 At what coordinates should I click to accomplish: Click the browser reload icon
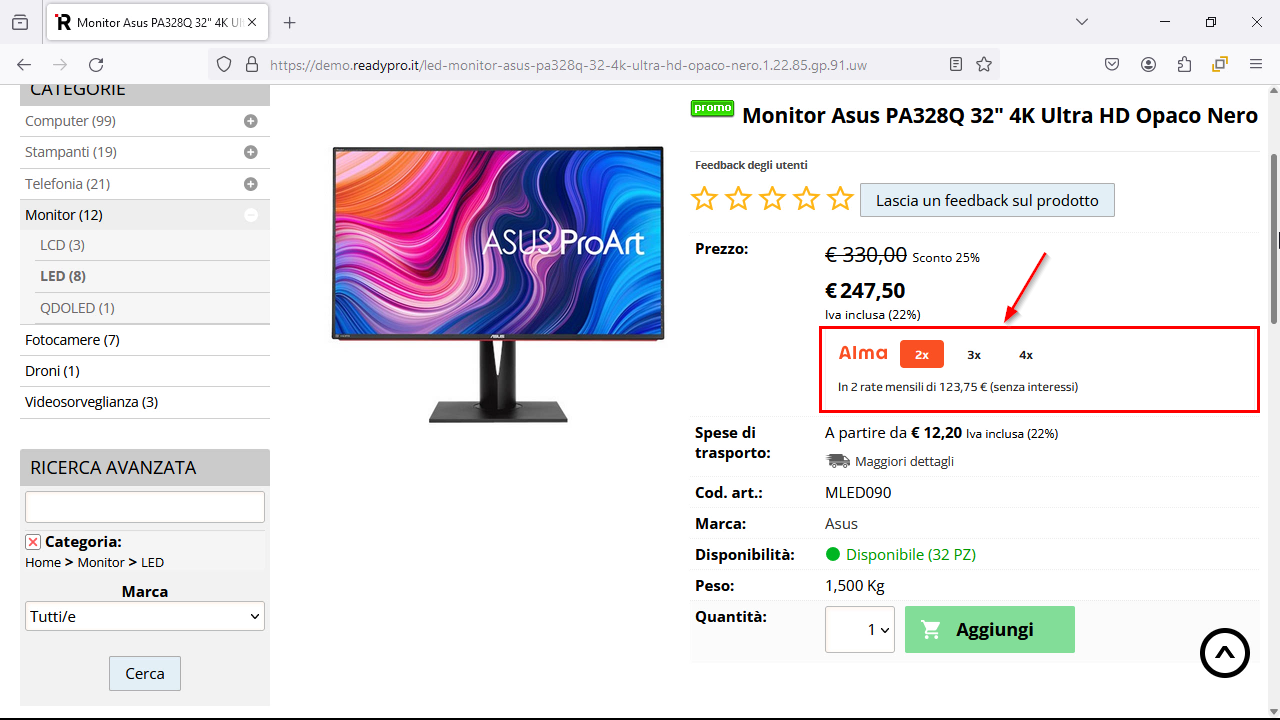click(96, 64)
